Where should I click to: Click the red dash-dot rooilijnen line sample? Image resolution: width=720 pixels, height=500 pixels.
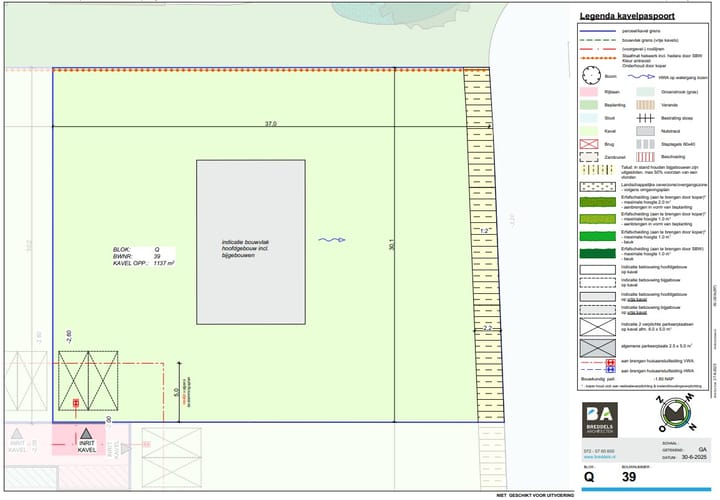[x=597, y=49]
